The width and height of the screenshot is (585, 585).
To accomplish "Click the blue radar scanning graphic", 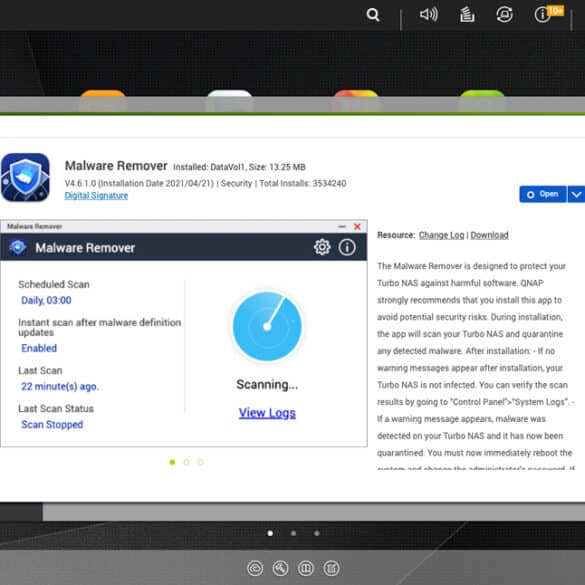I will pos(267,326).
